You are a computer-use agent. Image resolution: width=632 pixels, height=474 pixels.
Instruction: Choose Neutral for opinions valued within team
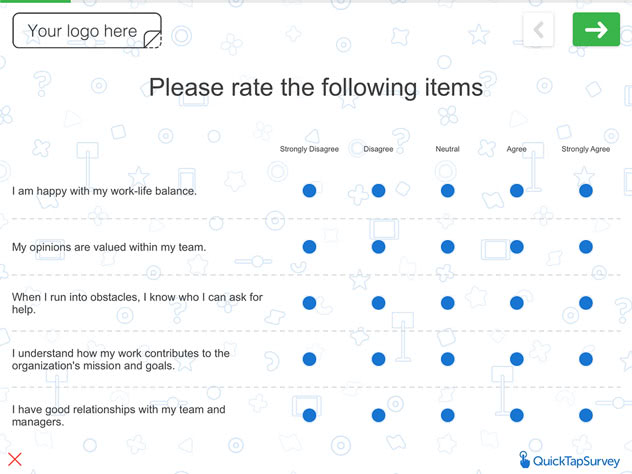[447, 247]
